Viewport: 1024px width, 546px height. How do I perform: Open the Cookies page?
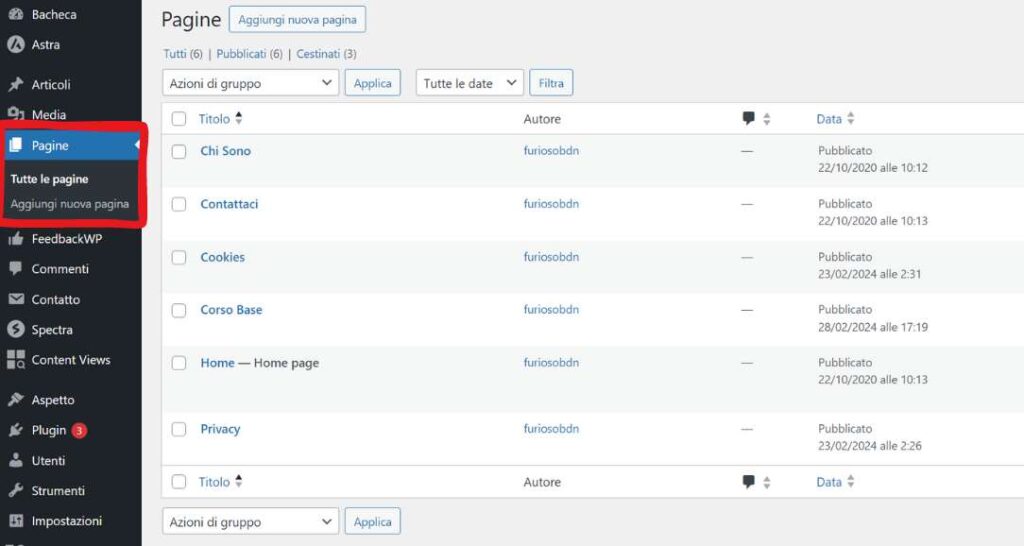(223, 257)
